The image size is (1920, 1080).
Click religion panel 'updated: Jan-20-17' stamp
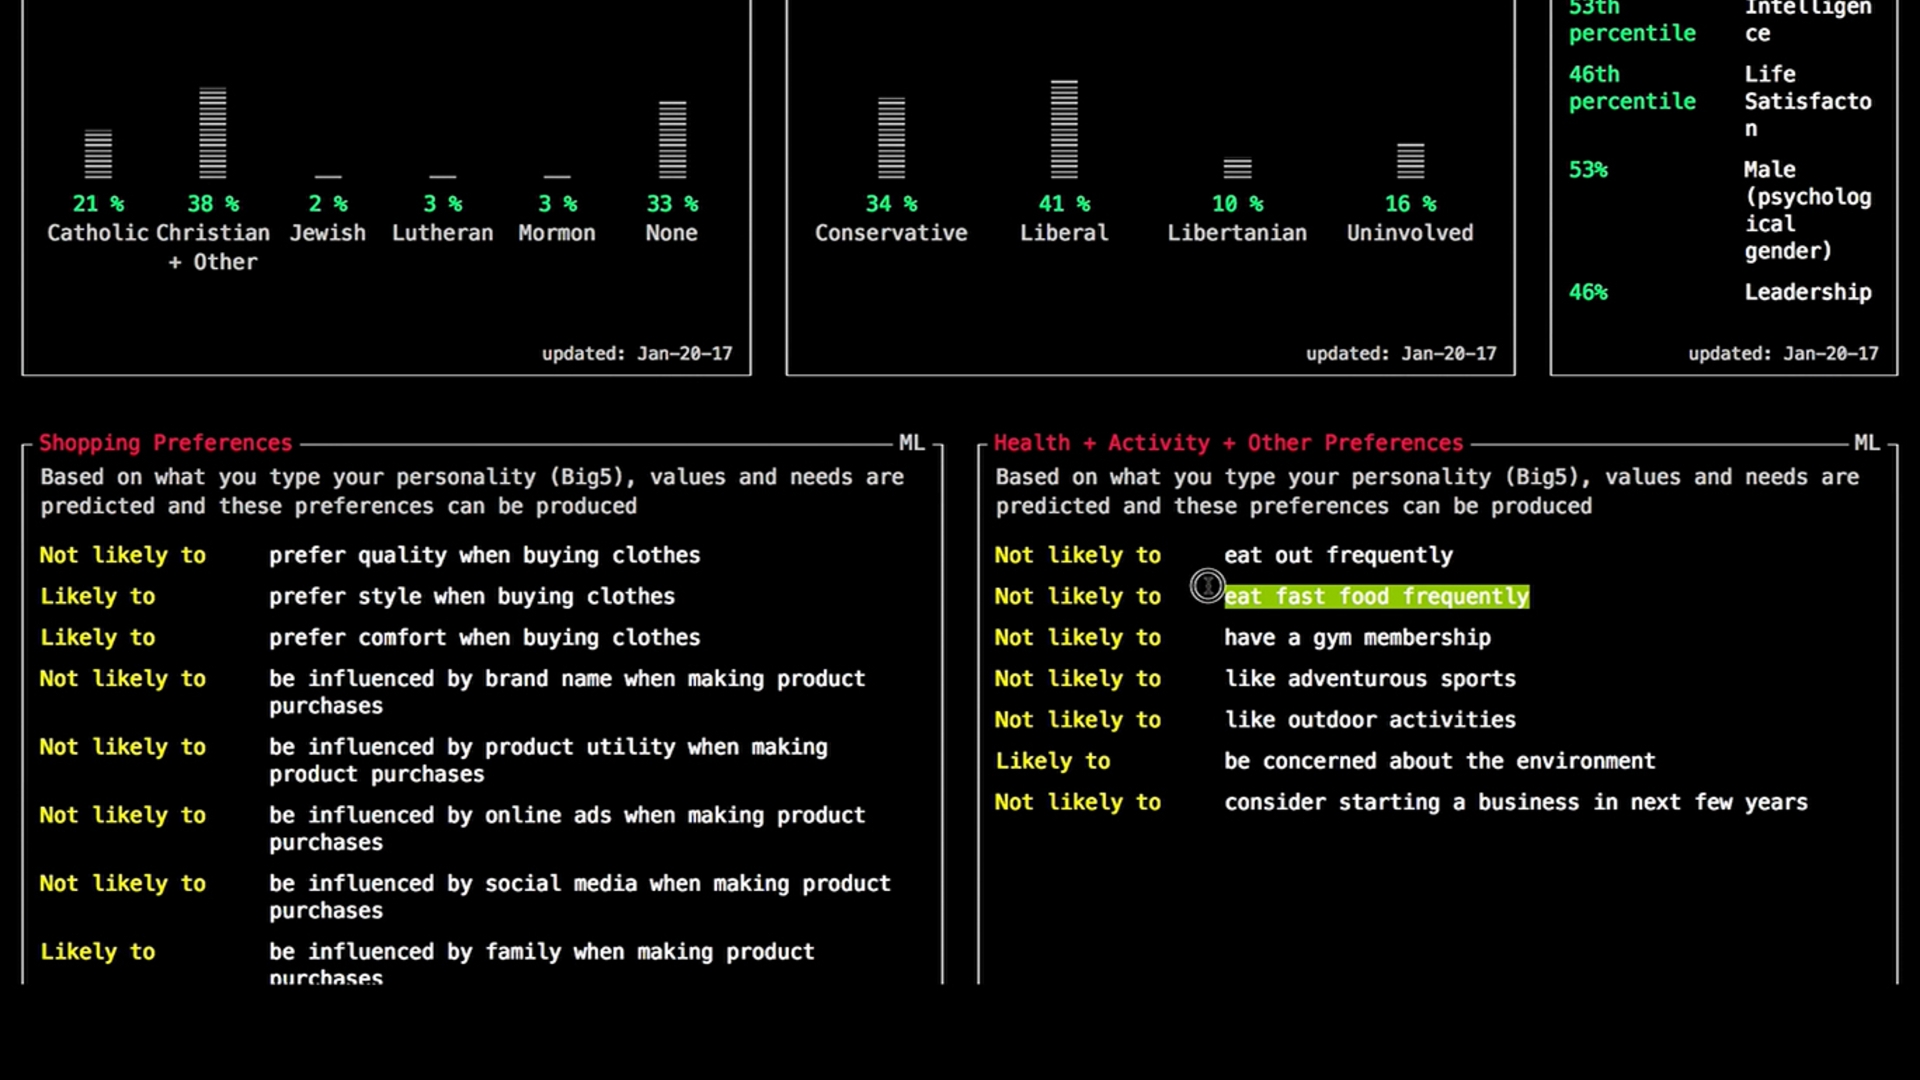pyautogui.click(x=637, y=353)
